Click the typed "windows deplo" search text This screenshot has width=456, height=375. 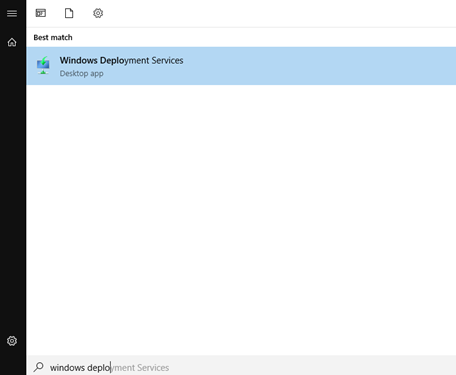point(80,367)
